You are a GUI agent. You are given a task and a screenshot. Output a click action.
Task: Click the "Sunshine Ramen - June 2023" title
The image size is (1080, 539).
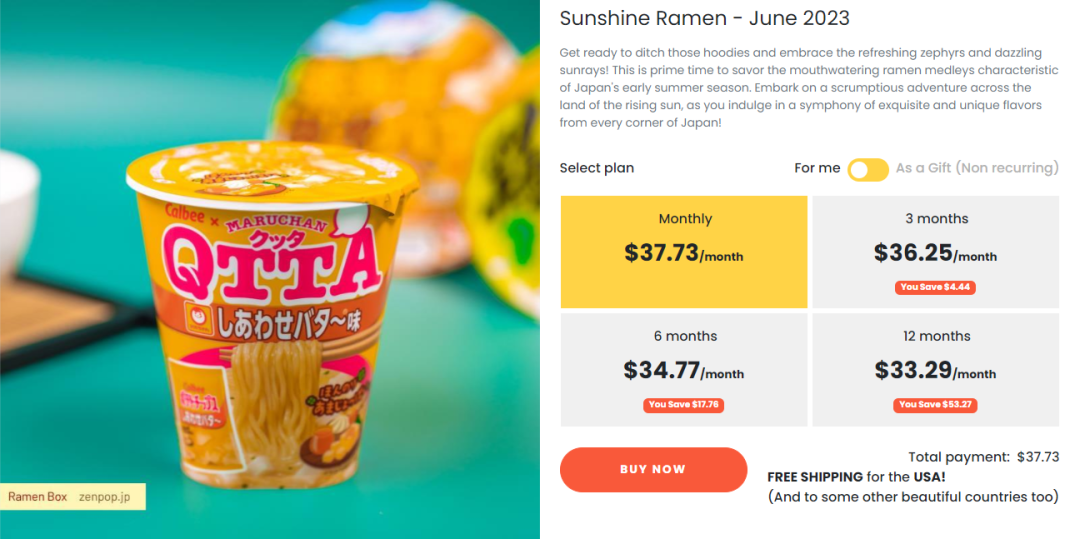704,18
